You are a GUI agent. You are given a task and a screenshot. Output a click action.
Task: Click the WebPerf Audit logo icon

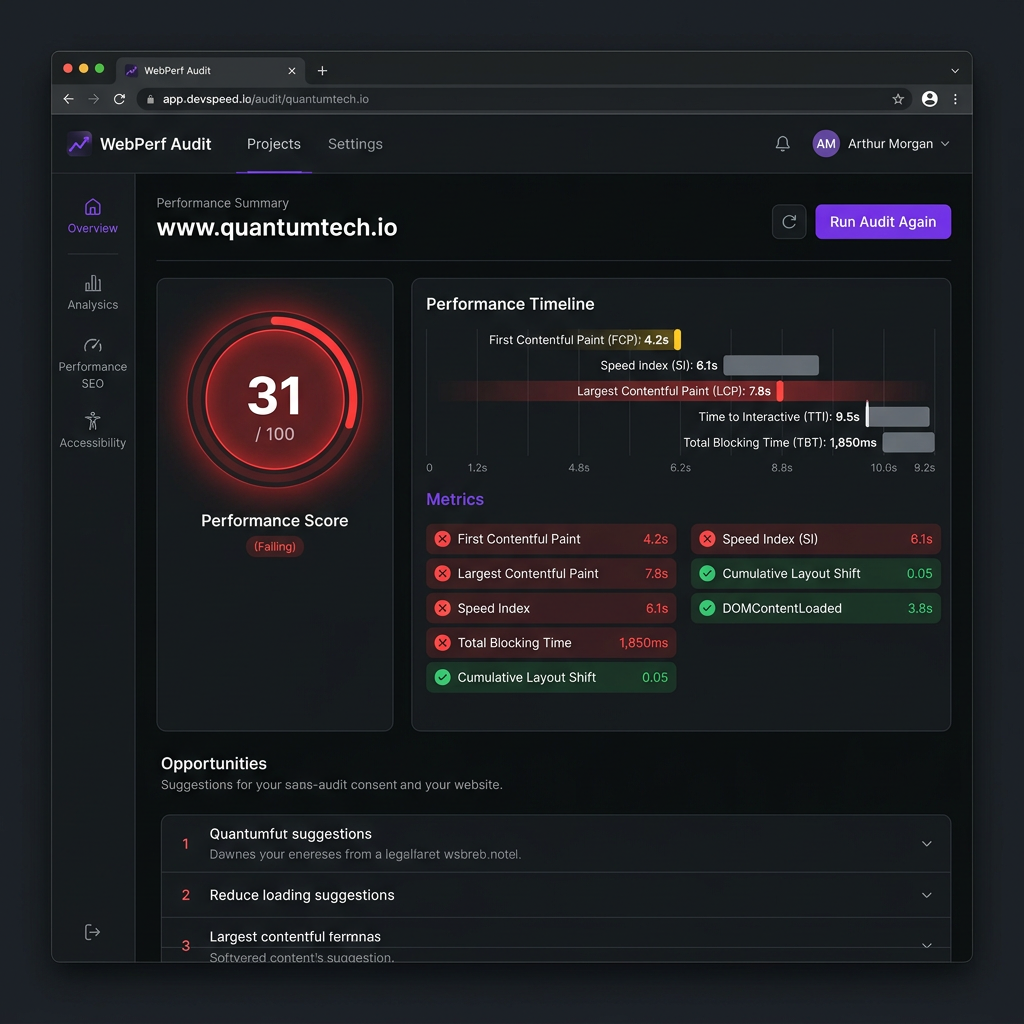pos(79,144)
